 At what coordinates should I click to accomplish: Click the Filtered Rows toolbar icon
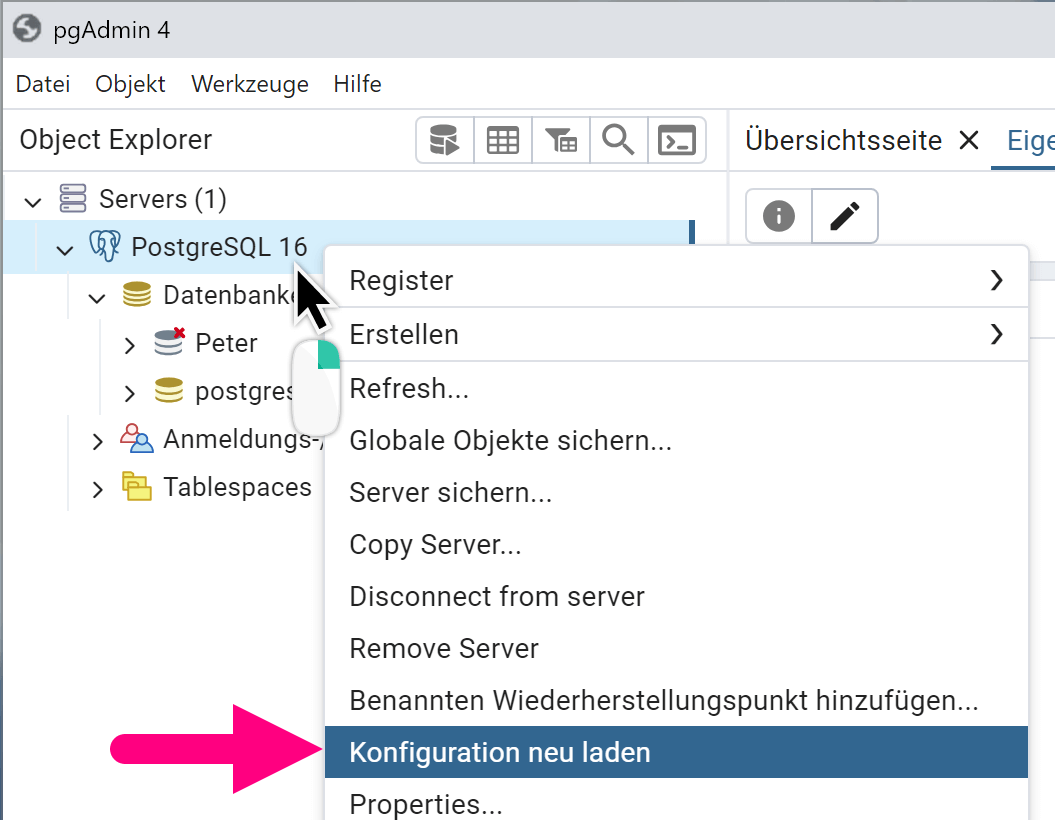561,141
